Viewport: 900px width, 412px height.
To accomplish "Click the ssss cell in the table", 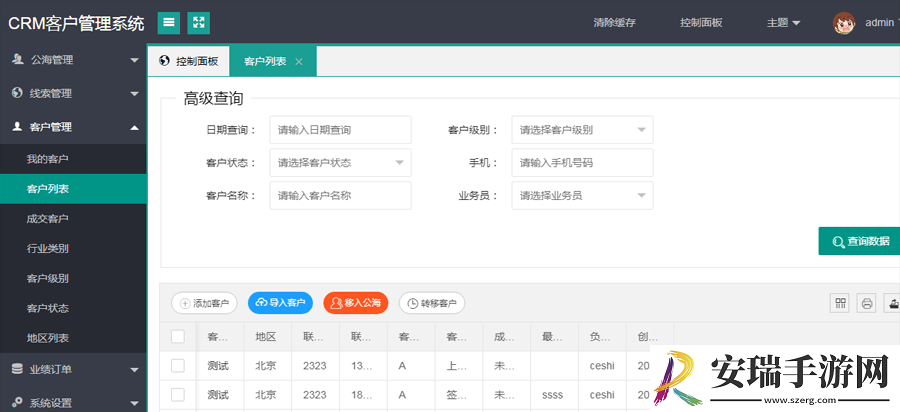I will coord(552,395).
